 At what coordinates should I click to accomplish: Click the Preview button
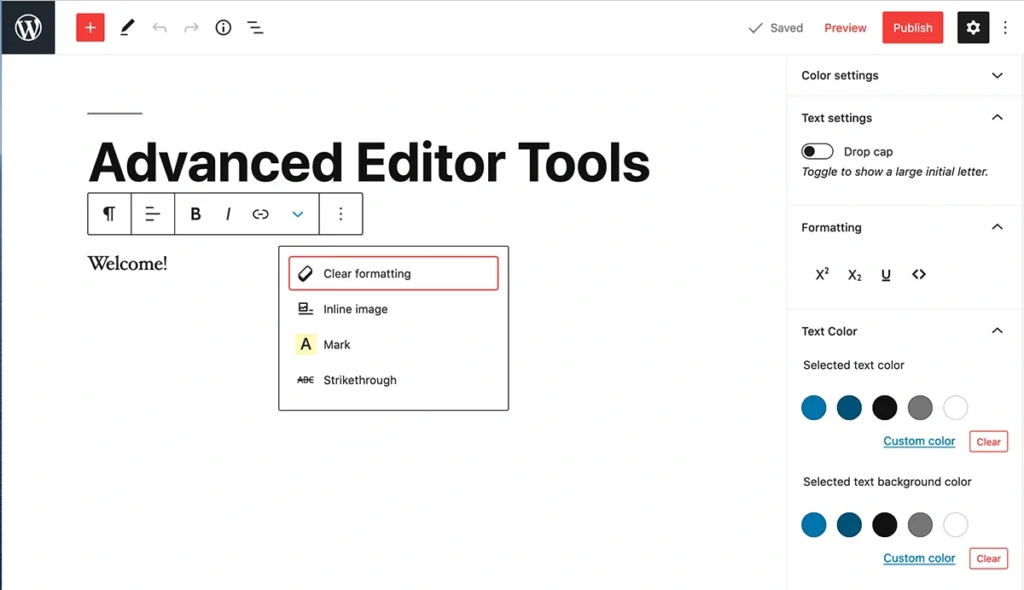point(845,27)
